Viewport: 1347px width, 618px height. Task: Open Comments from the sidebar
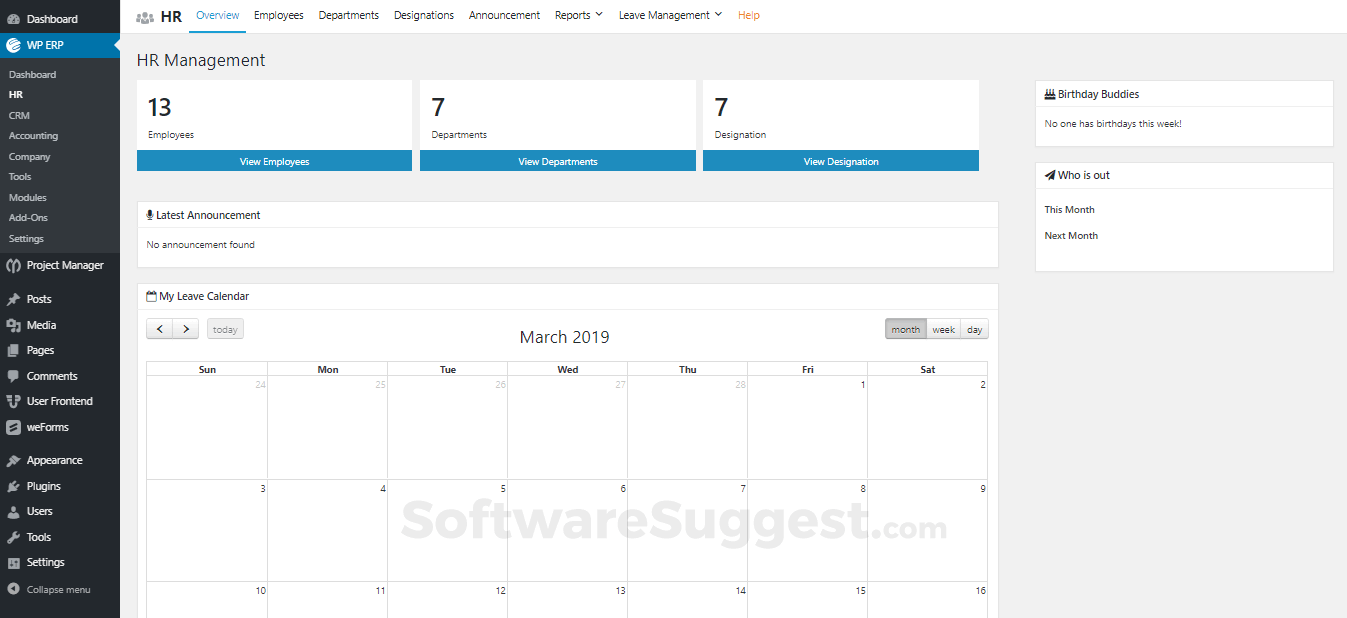(x=50, y=375)
